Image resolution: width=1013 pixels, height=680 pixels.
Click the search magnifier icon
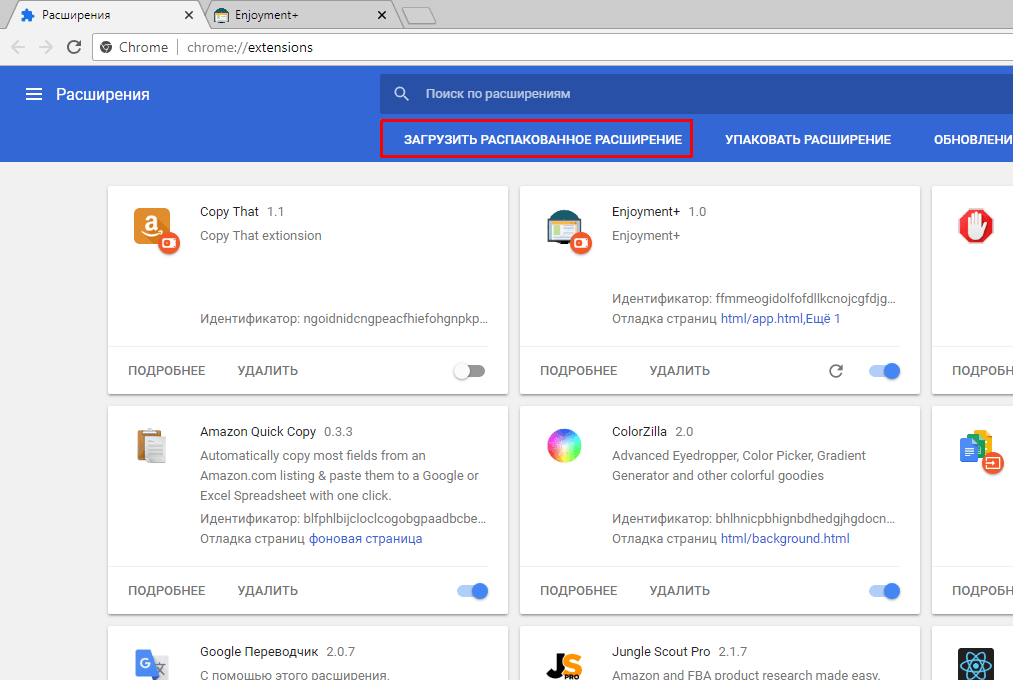[x=401, y=94]
